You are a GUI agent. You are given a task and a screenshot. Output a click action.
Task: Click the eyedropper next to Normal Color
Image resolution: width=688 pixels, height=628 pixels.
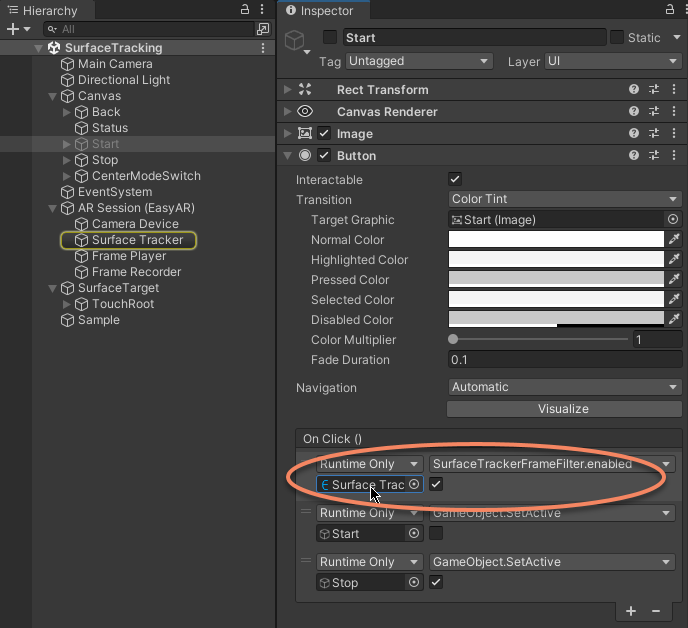(674, 240)
